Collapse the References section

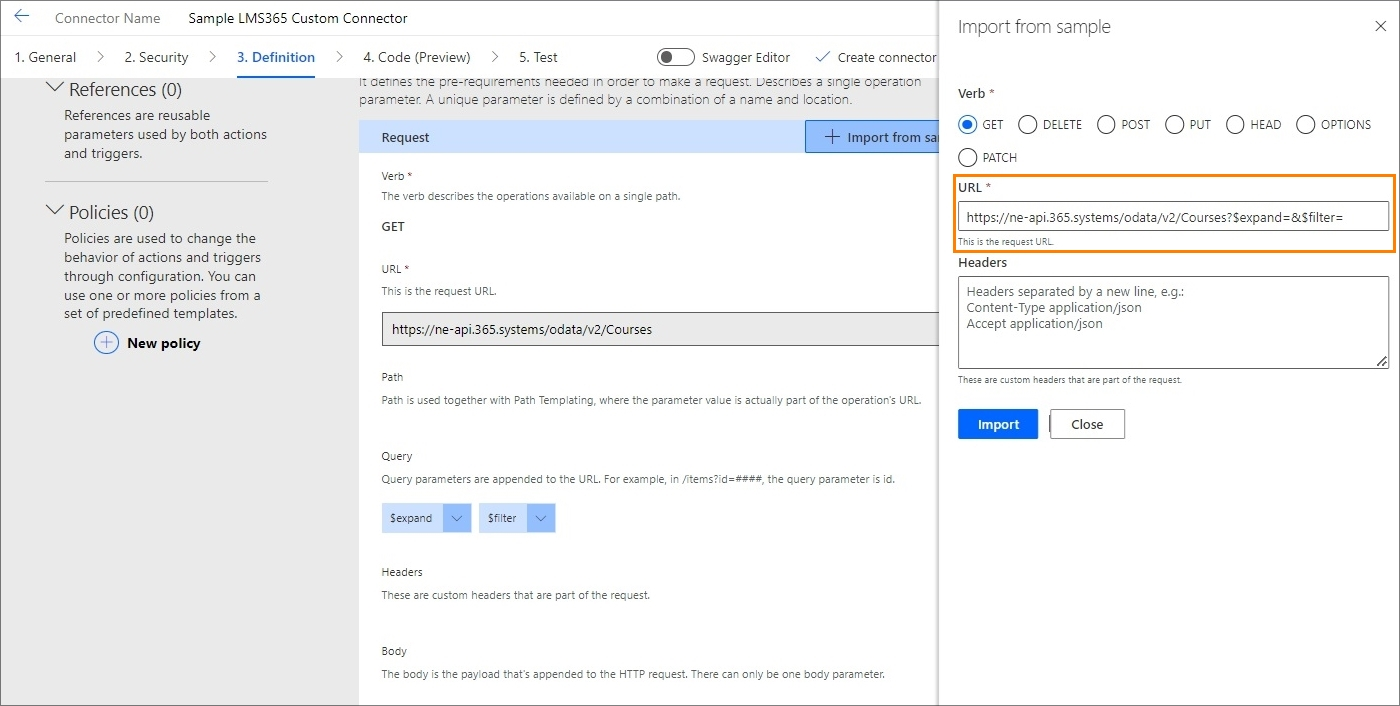[55, 89]
